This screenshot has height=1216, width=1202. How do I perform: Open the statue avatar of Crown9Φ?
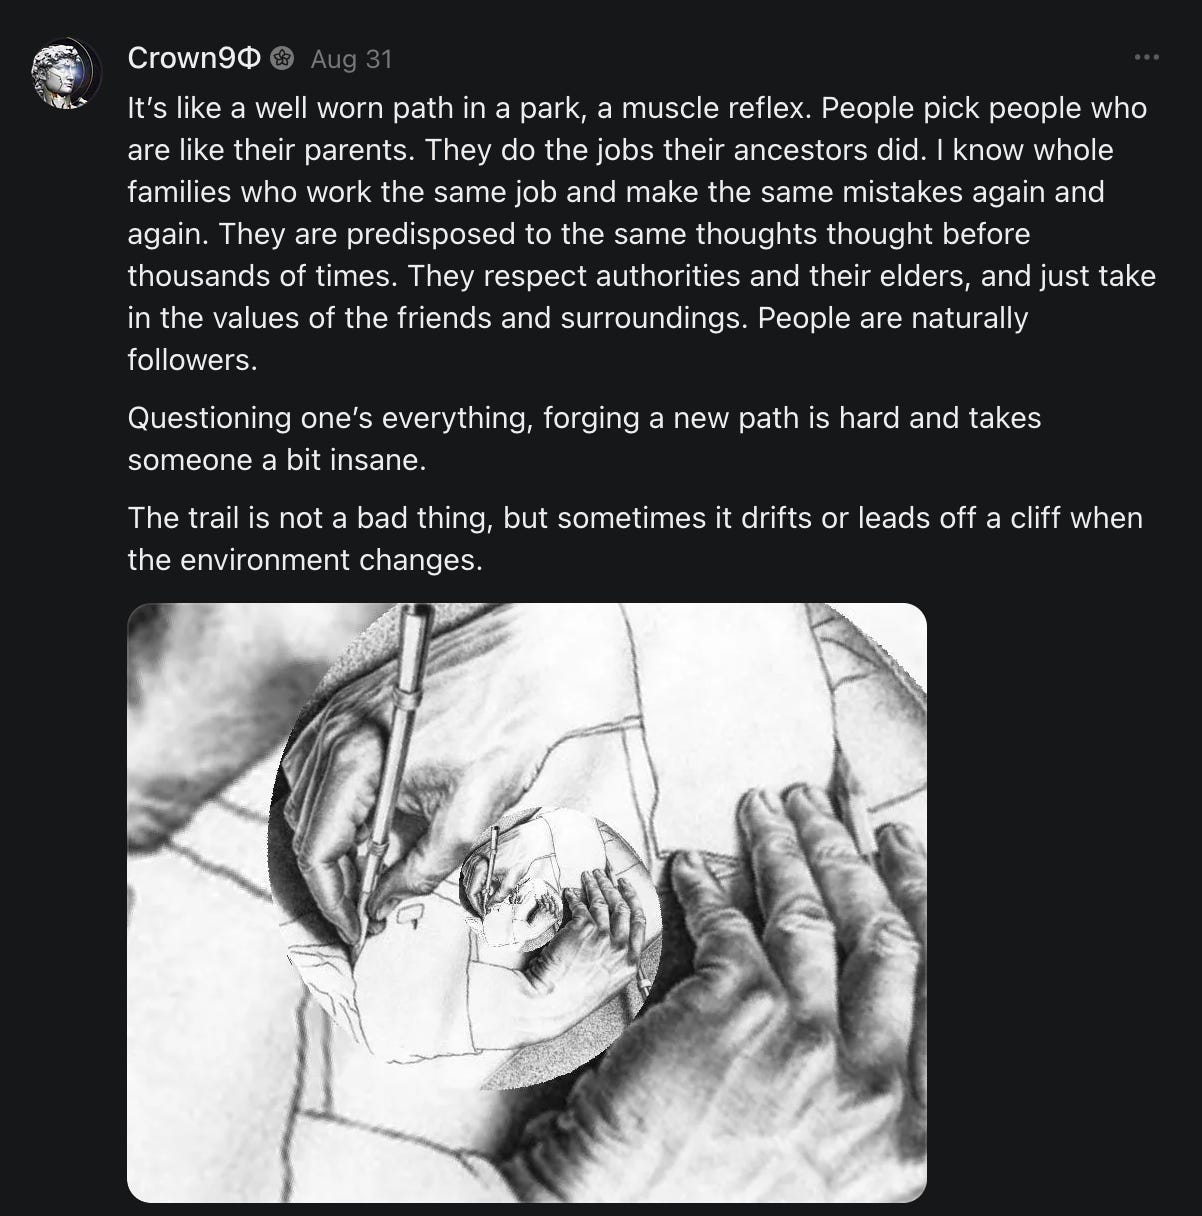(67, 75)
